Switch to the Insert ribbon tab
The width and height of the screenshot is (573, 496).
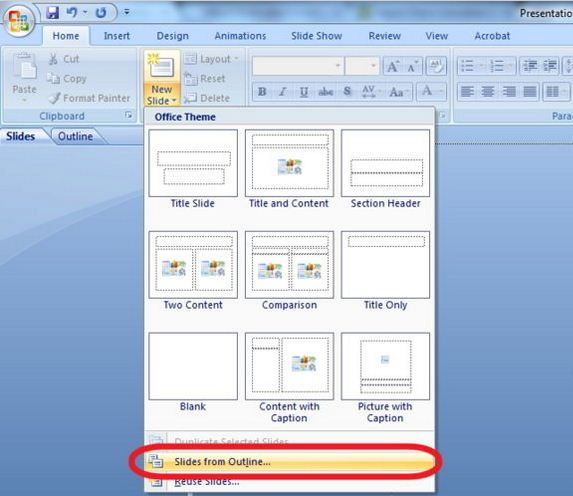pyautogui.click(x=117, y=36)
